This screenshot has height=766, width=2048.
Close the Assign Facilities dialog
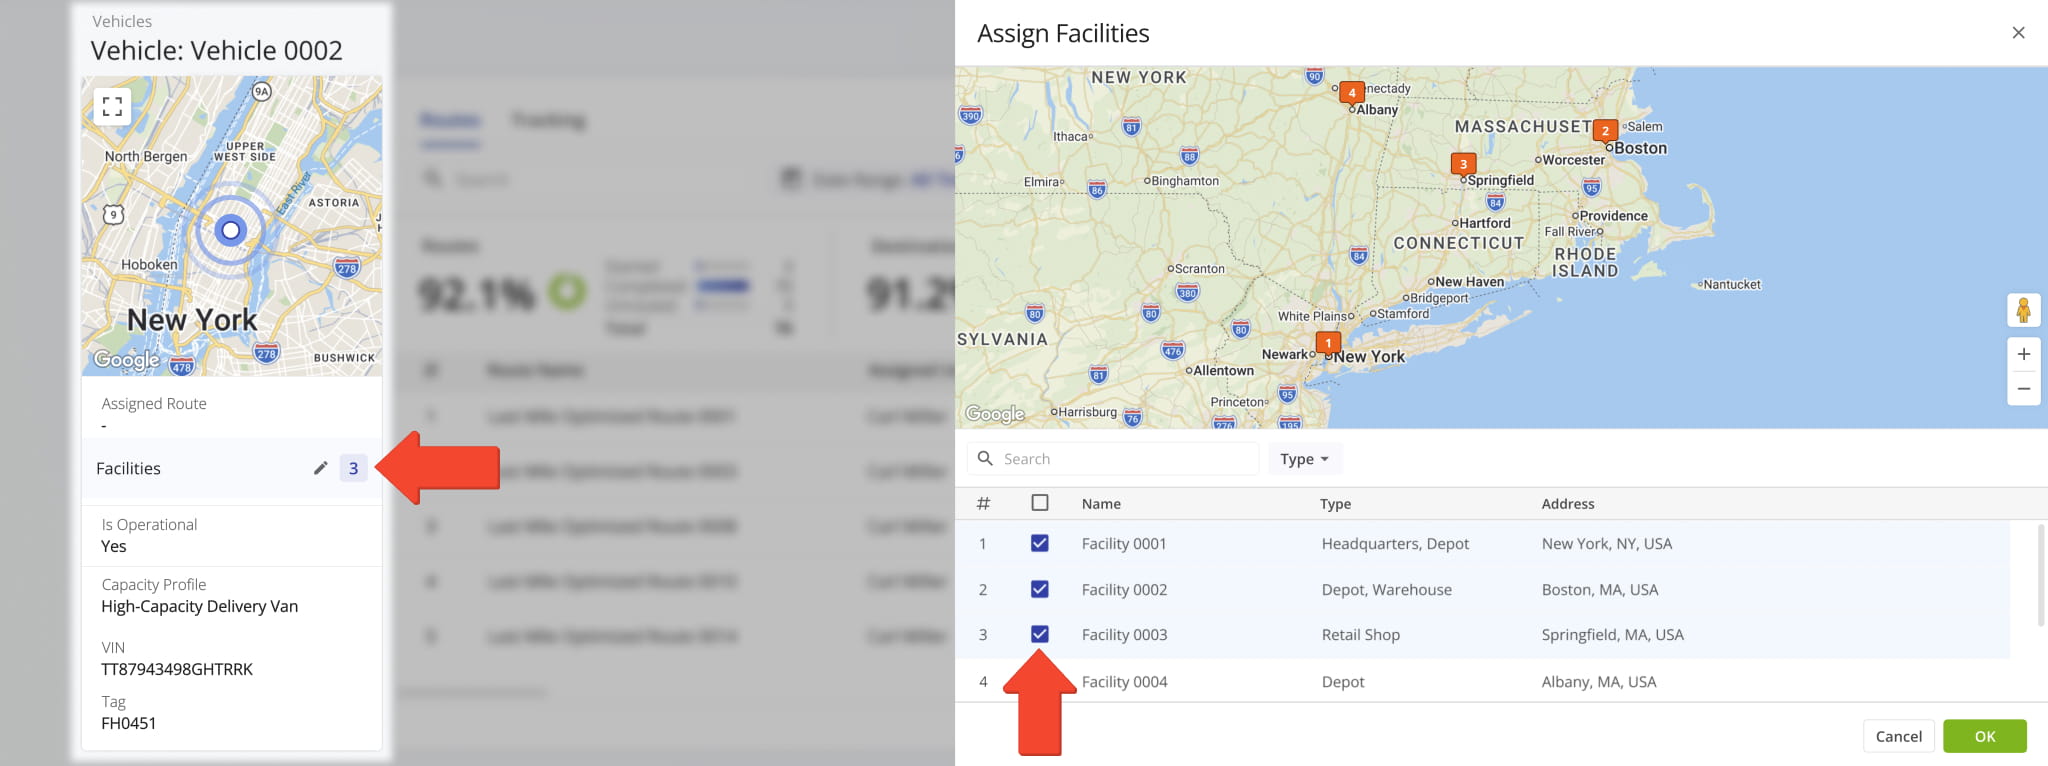2018,33
